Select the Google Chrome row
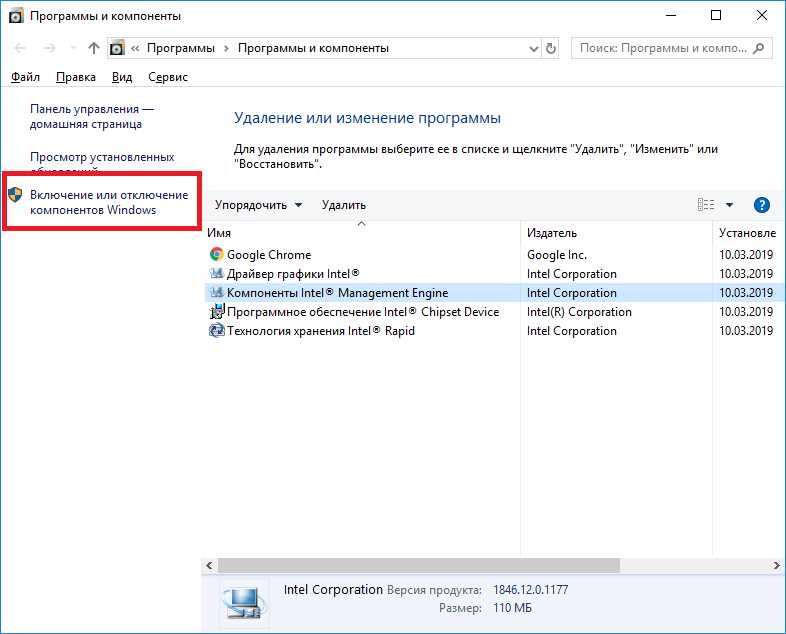This screenshot has width=786, height=634. 494,255
